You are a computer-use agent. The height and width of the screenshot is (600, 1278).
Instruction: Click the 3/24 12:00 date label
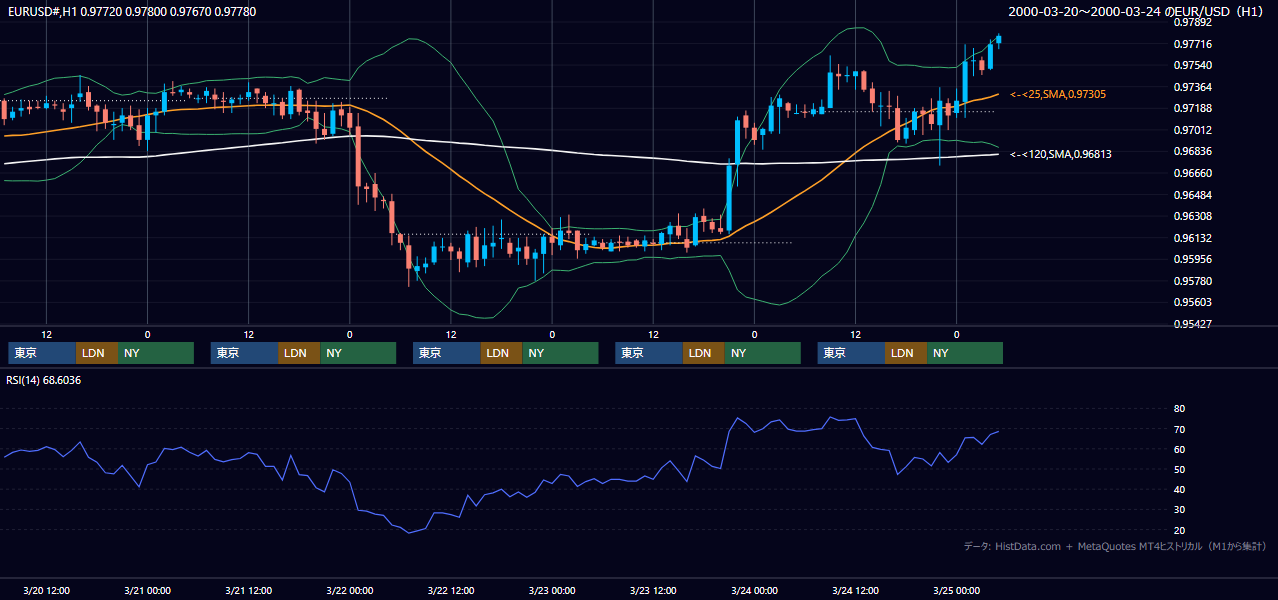pos(855,590)
